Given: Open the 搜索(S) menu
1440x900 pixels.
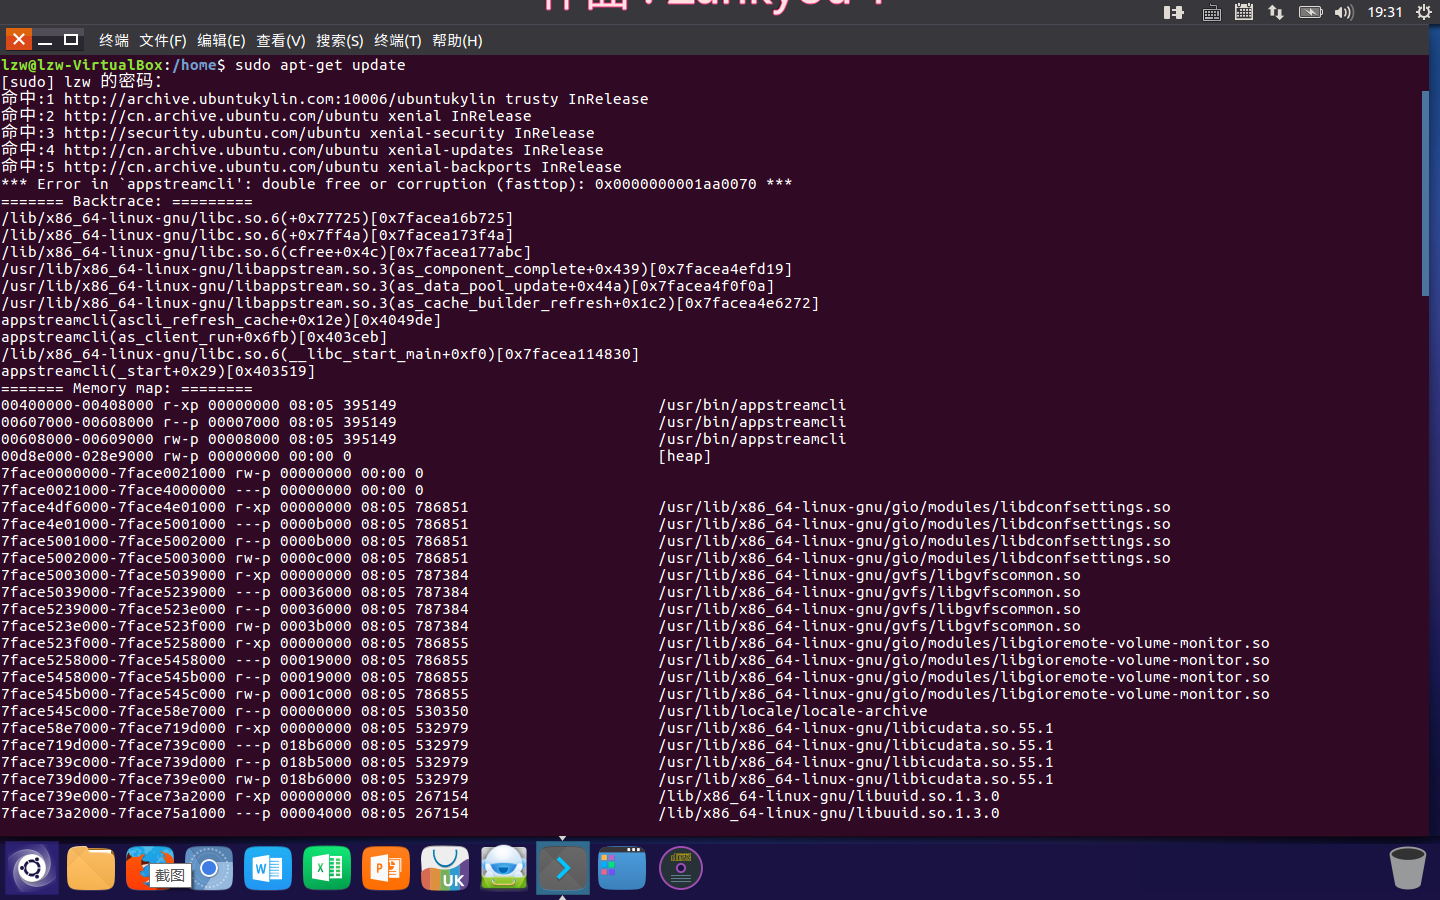Looking at the screenshot, I should point(340,41).
